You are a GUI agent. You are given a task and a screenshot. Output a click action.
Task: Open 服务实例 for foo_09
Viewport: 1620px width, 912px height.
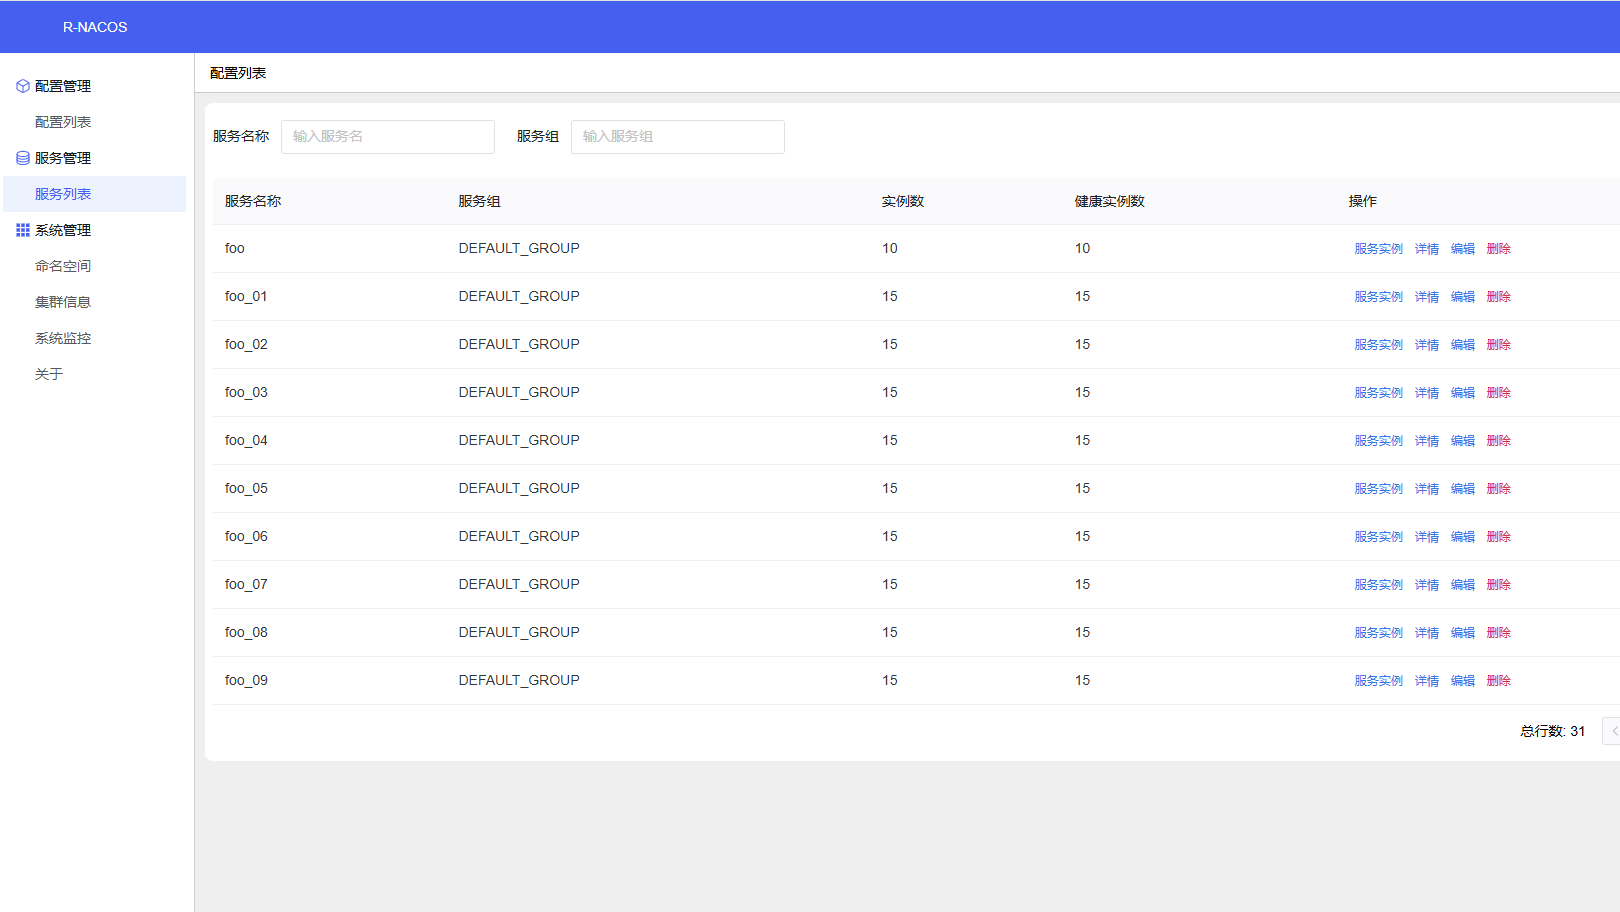tap(1379, 681)
